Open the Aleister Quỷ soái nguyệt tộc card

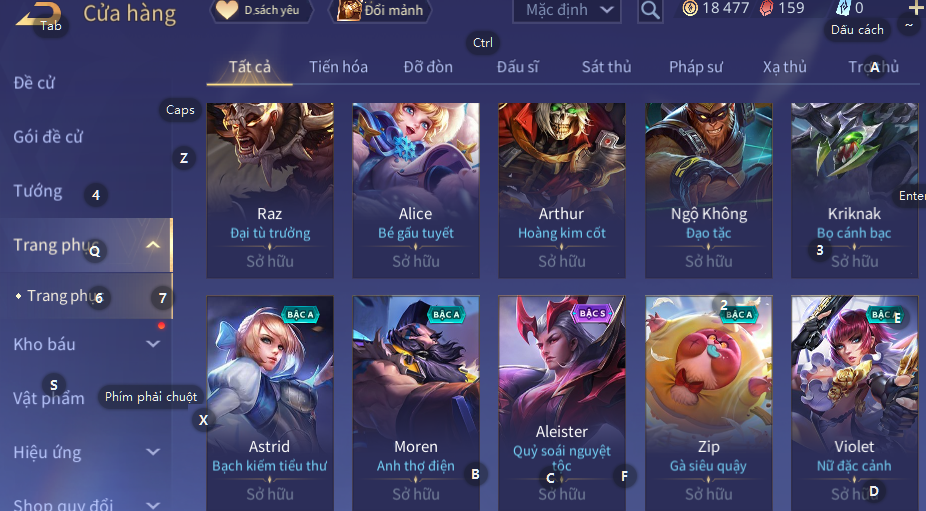click(x=562, y=403)
